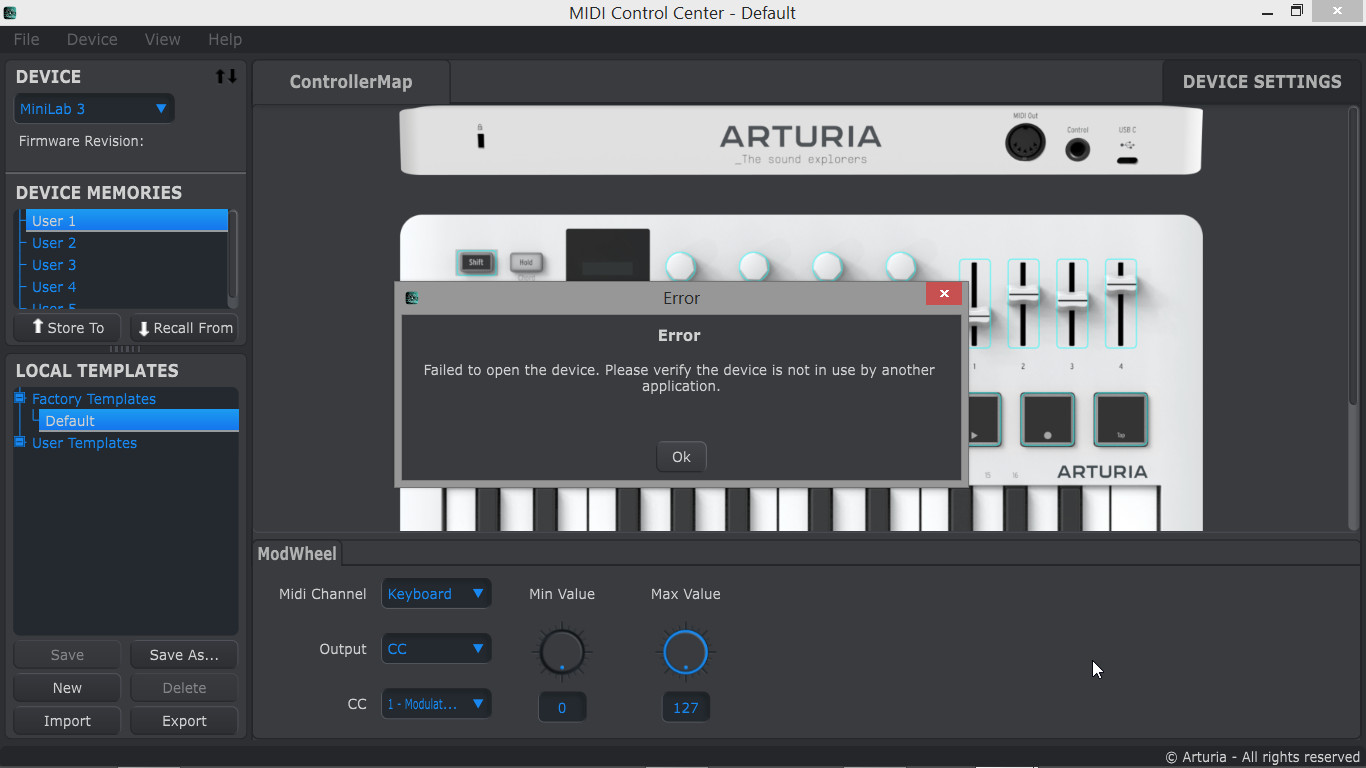This screenshot has width=1366, height=768.
Task: Click the Export button
Action: pos(184,721)
